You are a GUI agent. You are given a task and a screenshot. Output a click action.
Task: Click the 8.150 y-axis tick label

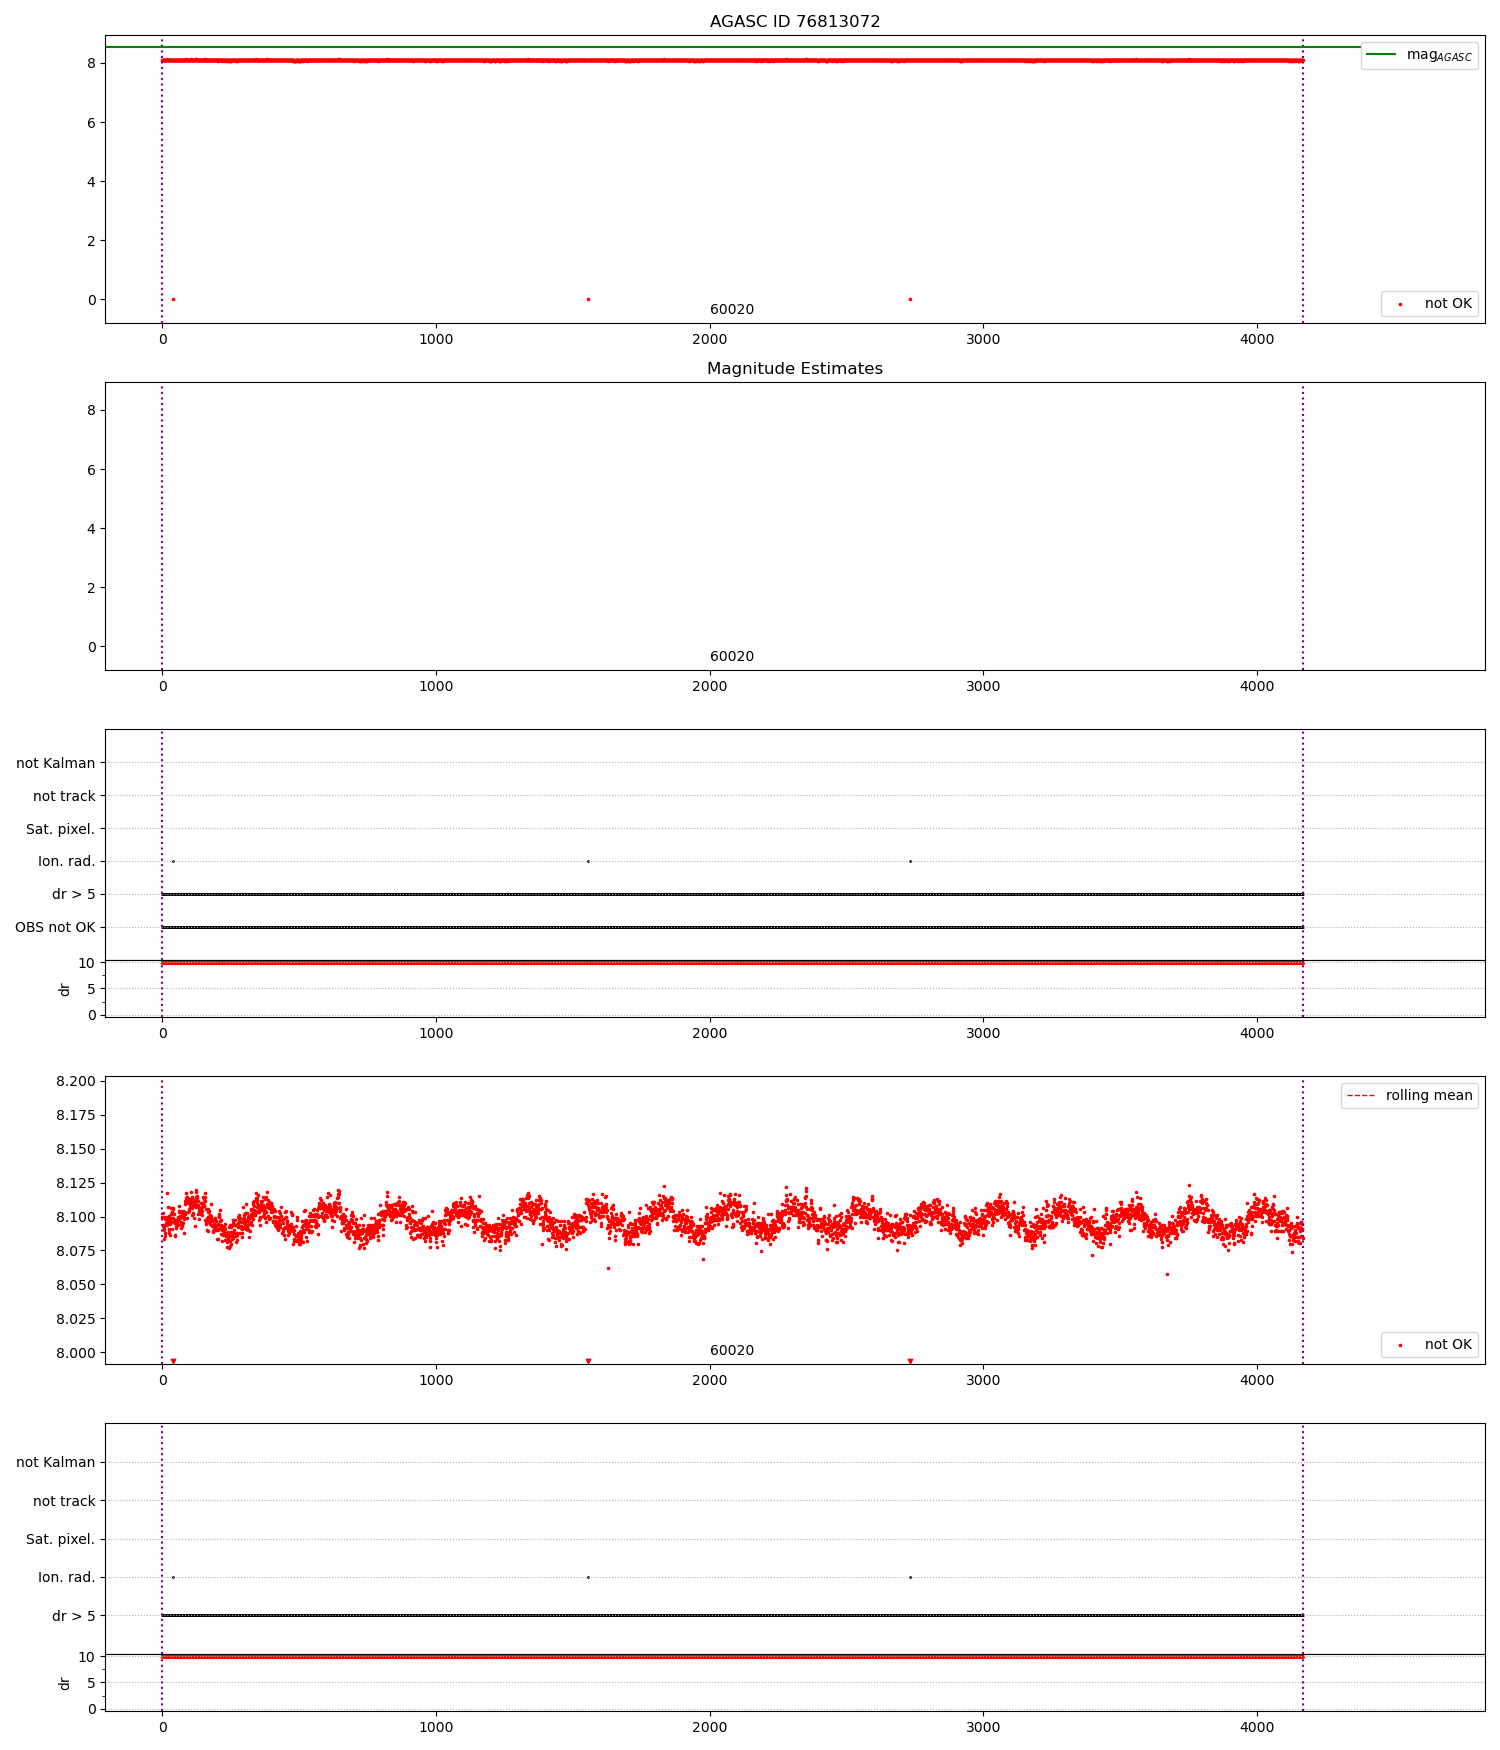tap(76, 1149)
